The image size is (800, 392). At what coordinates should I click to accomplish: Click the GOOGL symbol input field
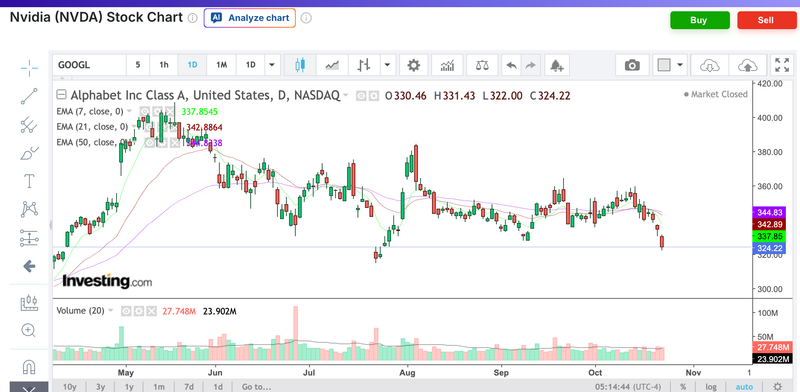click(x=89, y=65)
